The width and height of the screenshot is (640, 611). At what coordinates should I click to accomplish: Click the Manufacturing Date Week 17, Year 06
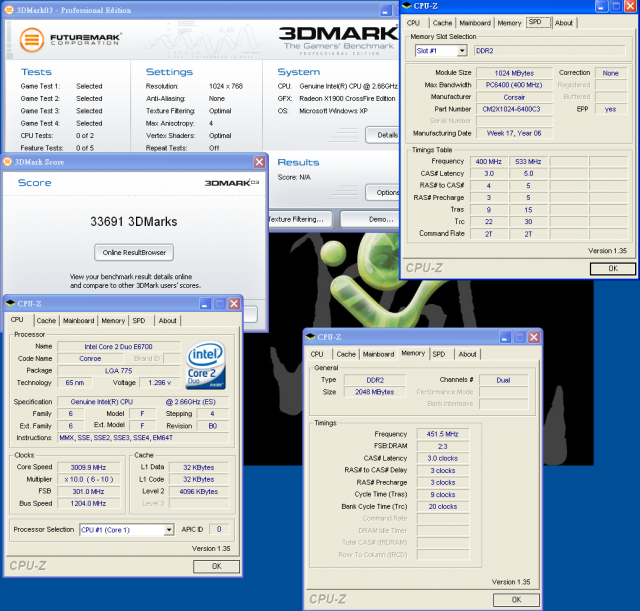[x=514, y=133]
